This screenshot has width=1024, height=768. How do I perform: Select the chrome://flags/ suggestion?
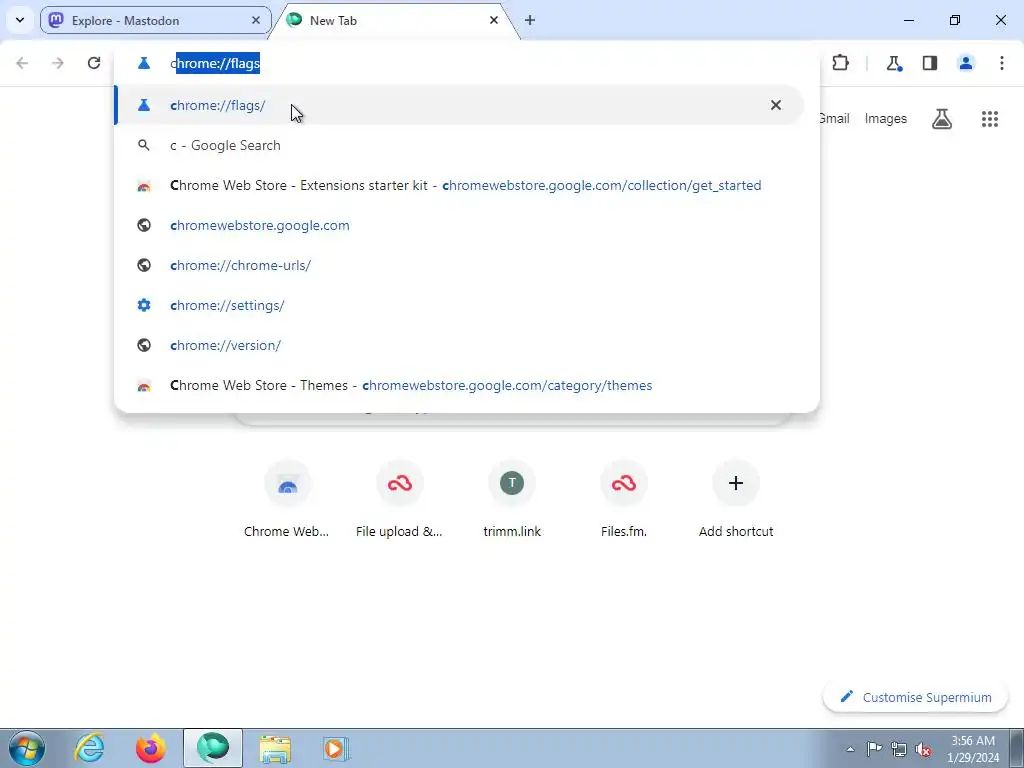(x=458, y=105)
